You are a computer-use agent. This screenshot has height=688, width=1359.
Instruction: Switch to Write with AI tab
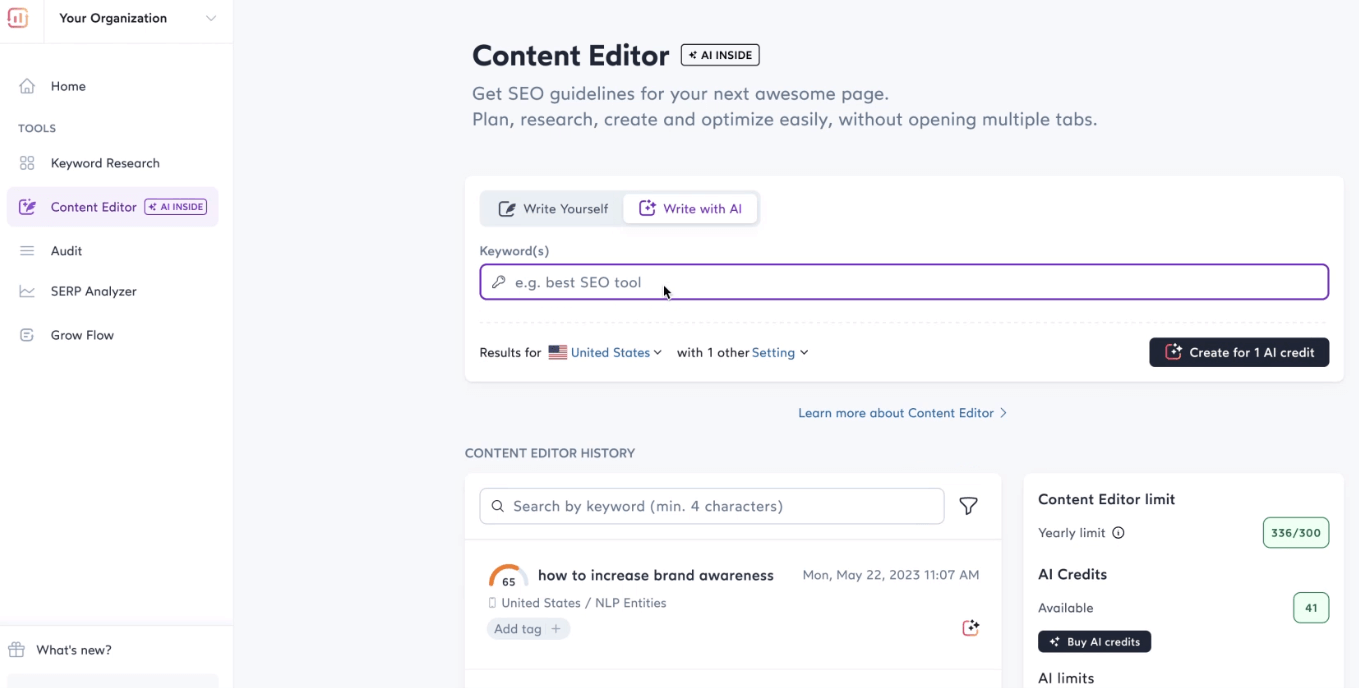(x=691, y=209)
